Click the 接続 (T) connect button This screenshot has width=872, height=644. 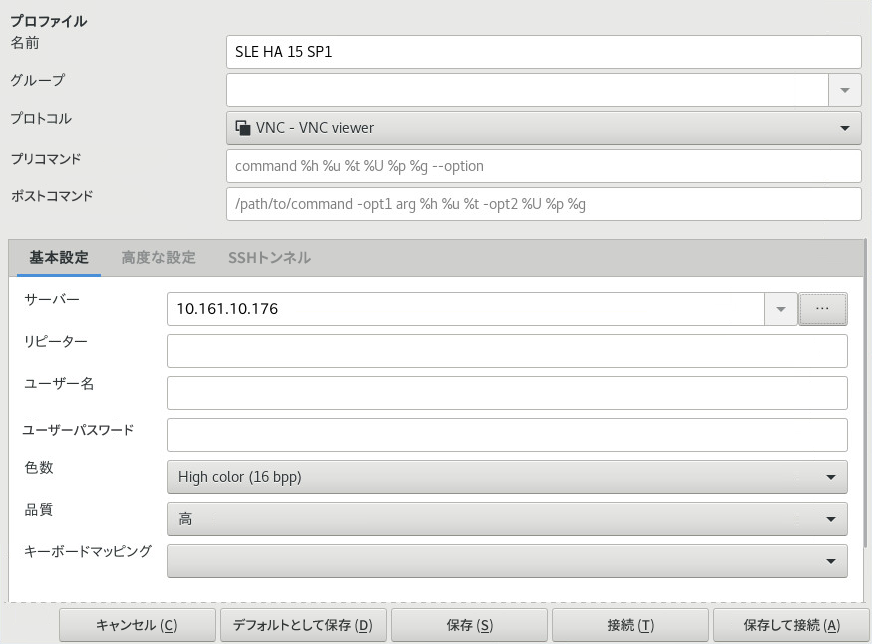630,625
